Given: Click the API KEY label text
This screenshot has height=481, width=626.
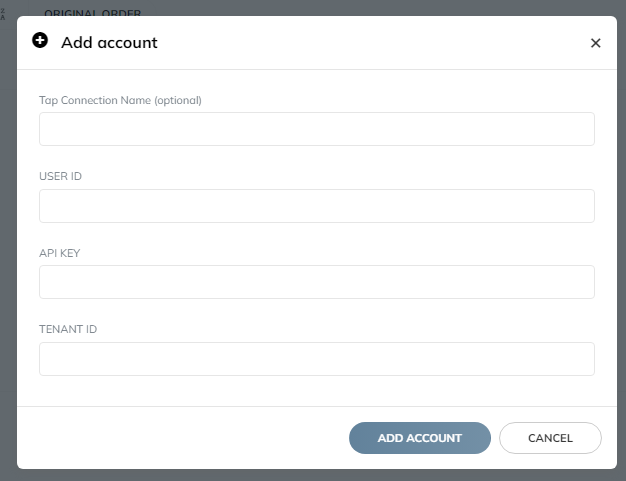Looking at the screenshot, I should (59, 253).
